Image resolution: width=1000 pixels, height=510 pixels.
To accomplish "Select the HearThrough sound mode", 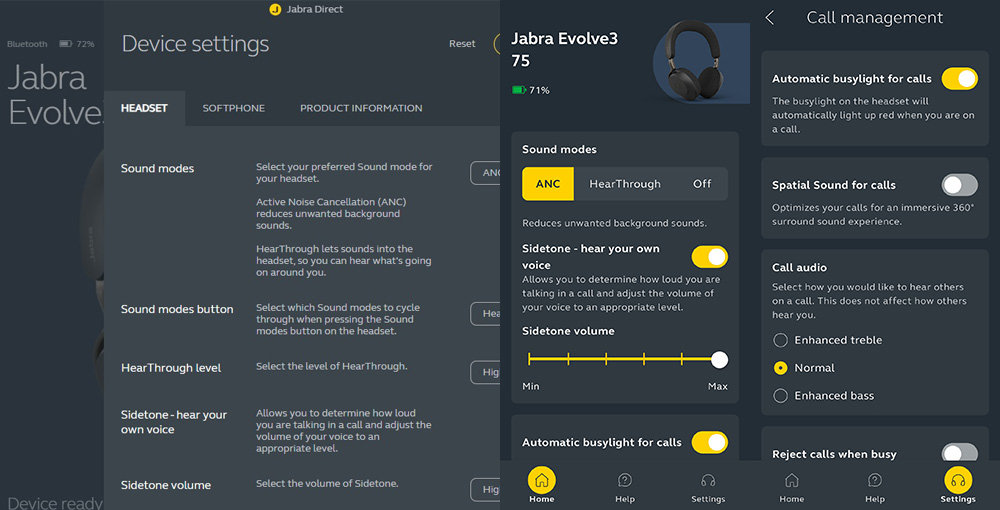I will pos(625,184).
